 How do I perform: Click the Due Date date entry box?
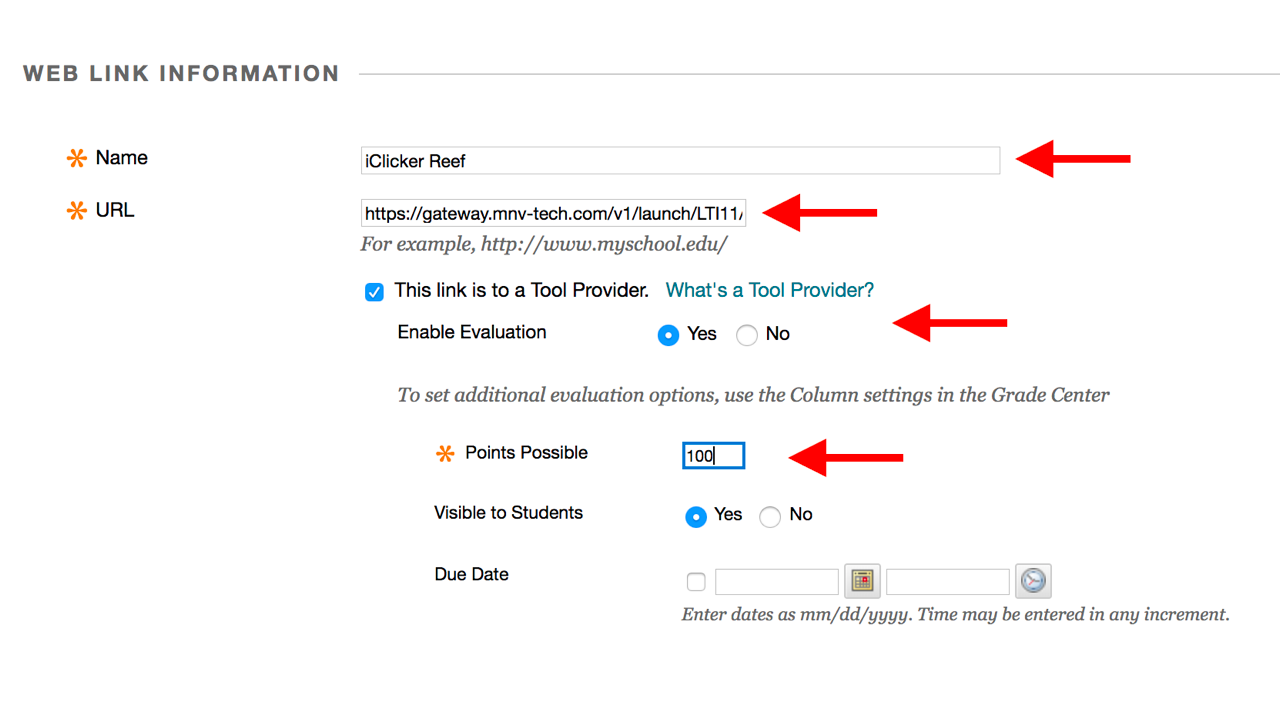(777, 582)
